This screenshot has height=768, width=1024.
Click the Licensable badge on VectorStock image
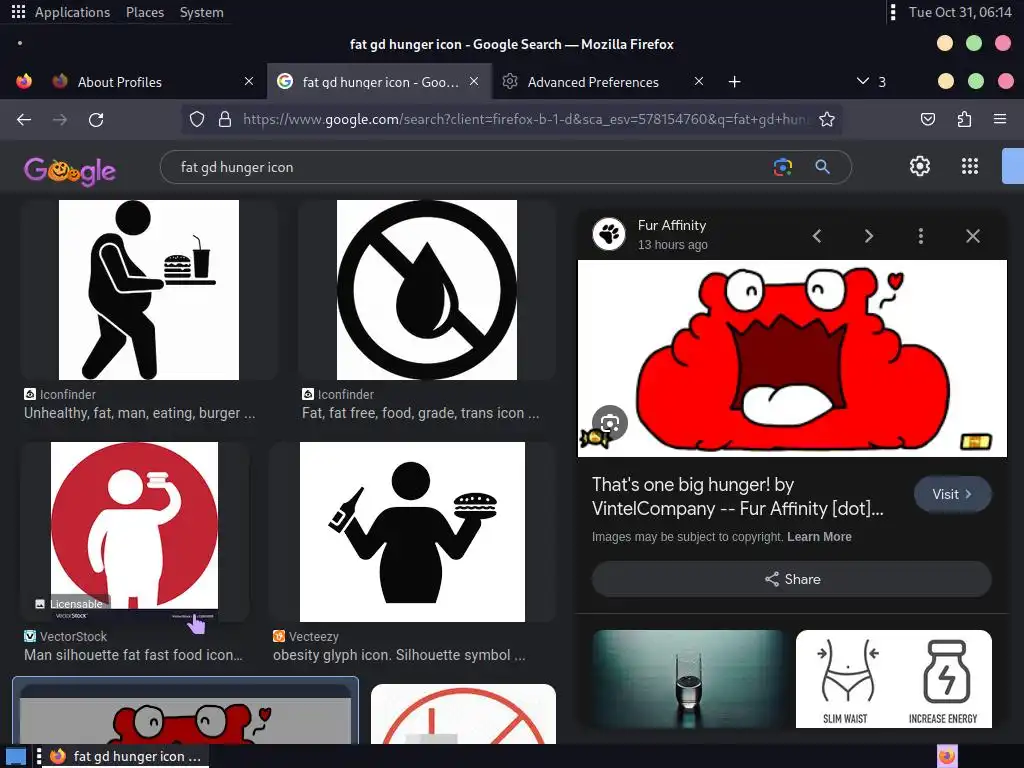pyautogui.click(x=69, y=604)
